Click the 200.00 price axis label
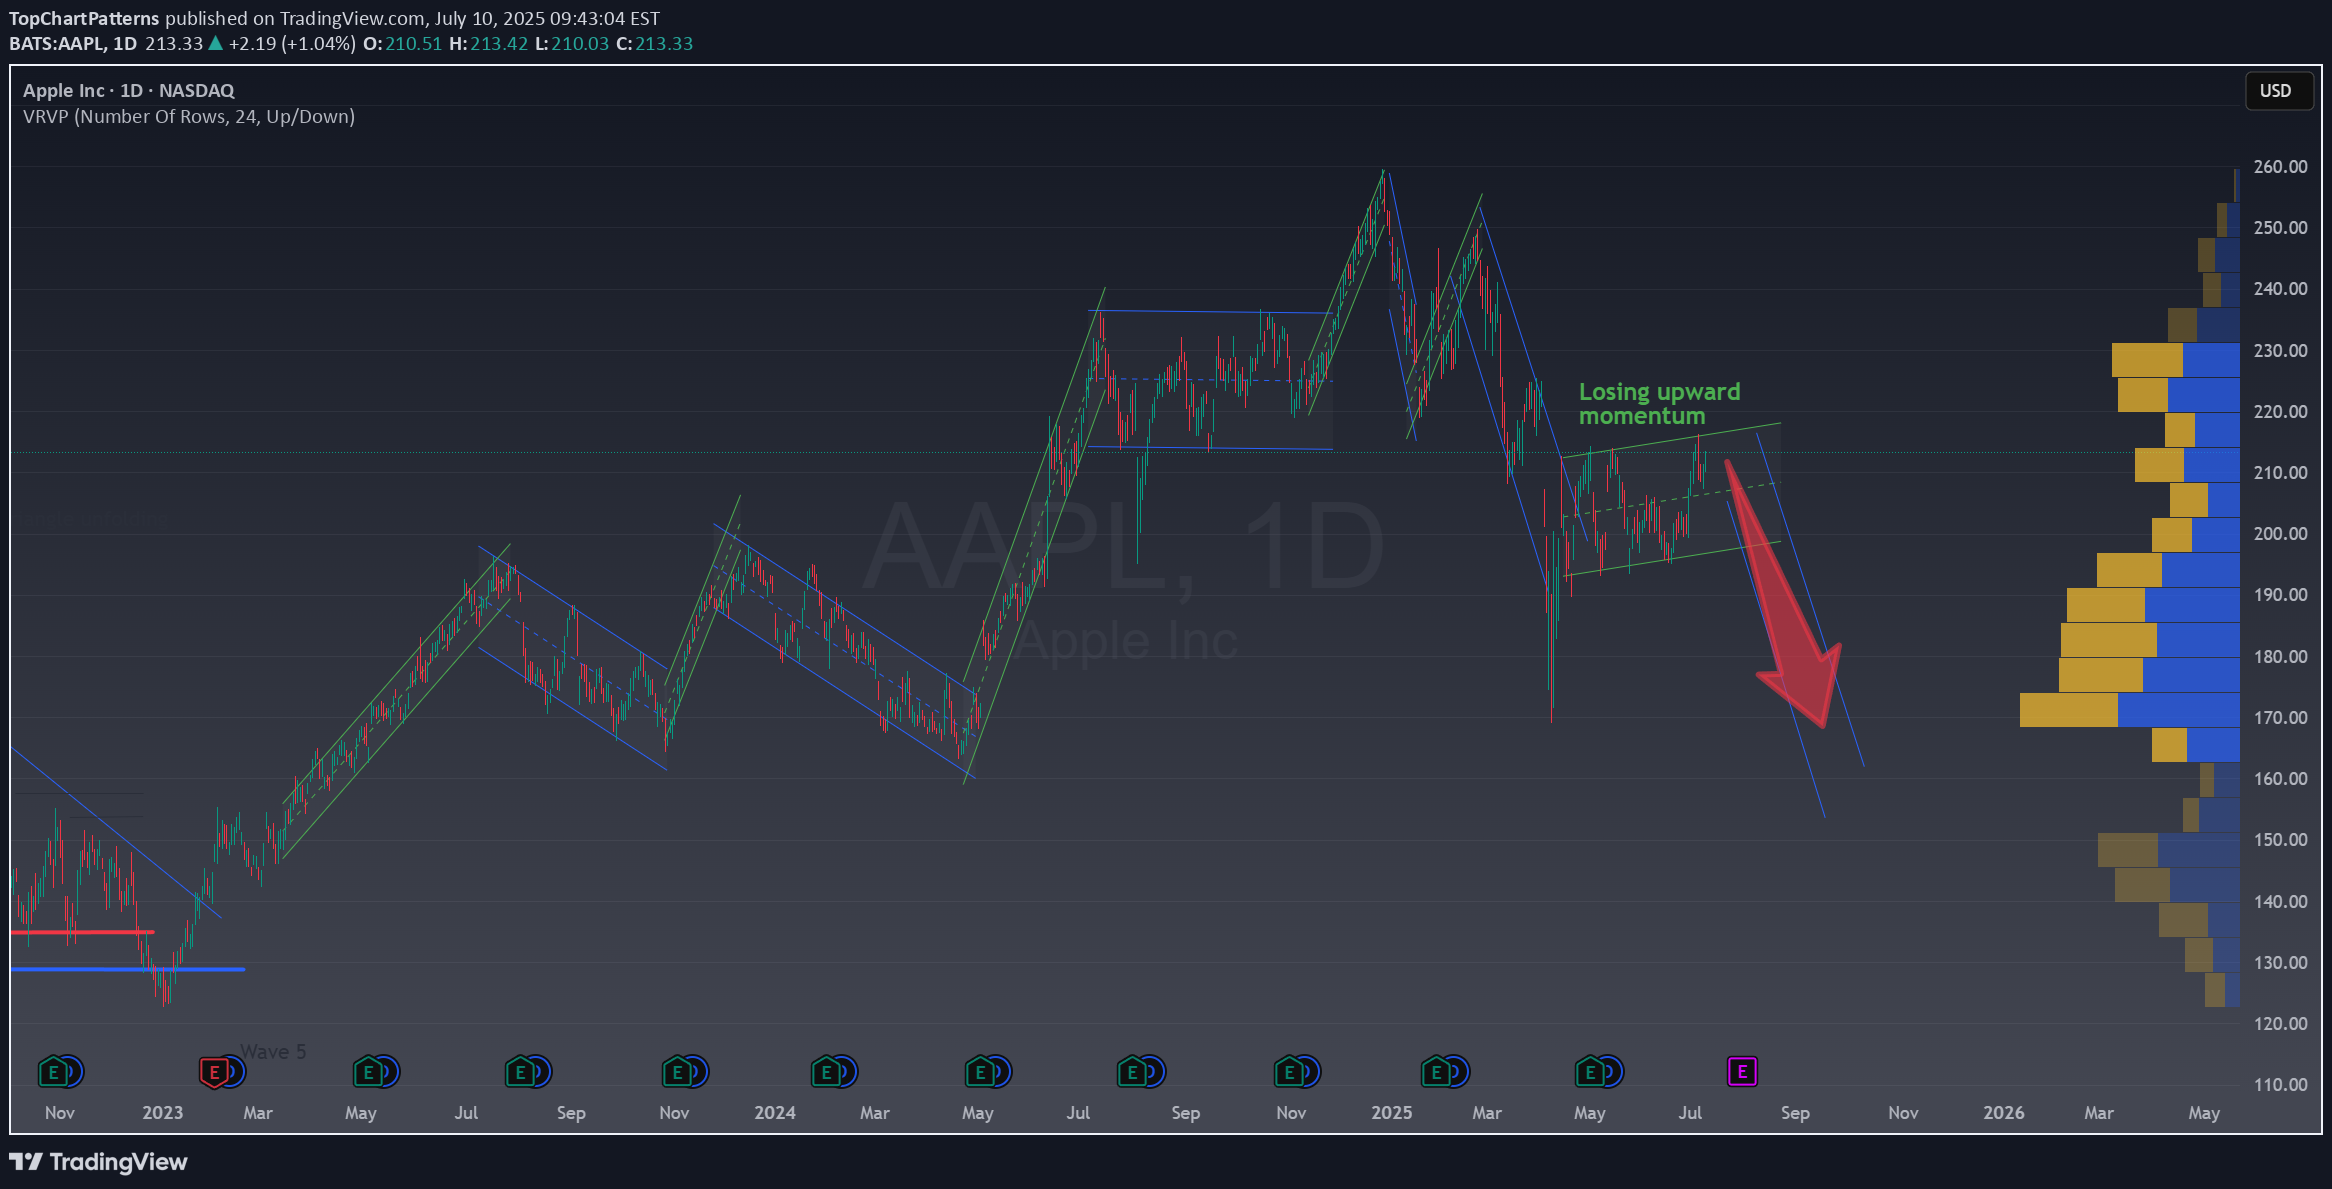Screen dimensions: 2332x1189 coord(2280,533)
